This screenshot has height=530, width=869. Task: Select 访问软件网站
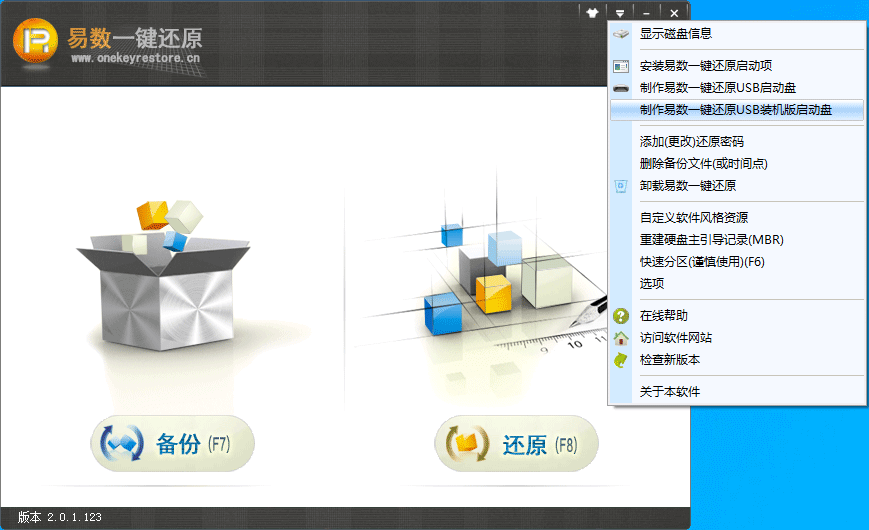click(737, 338)
